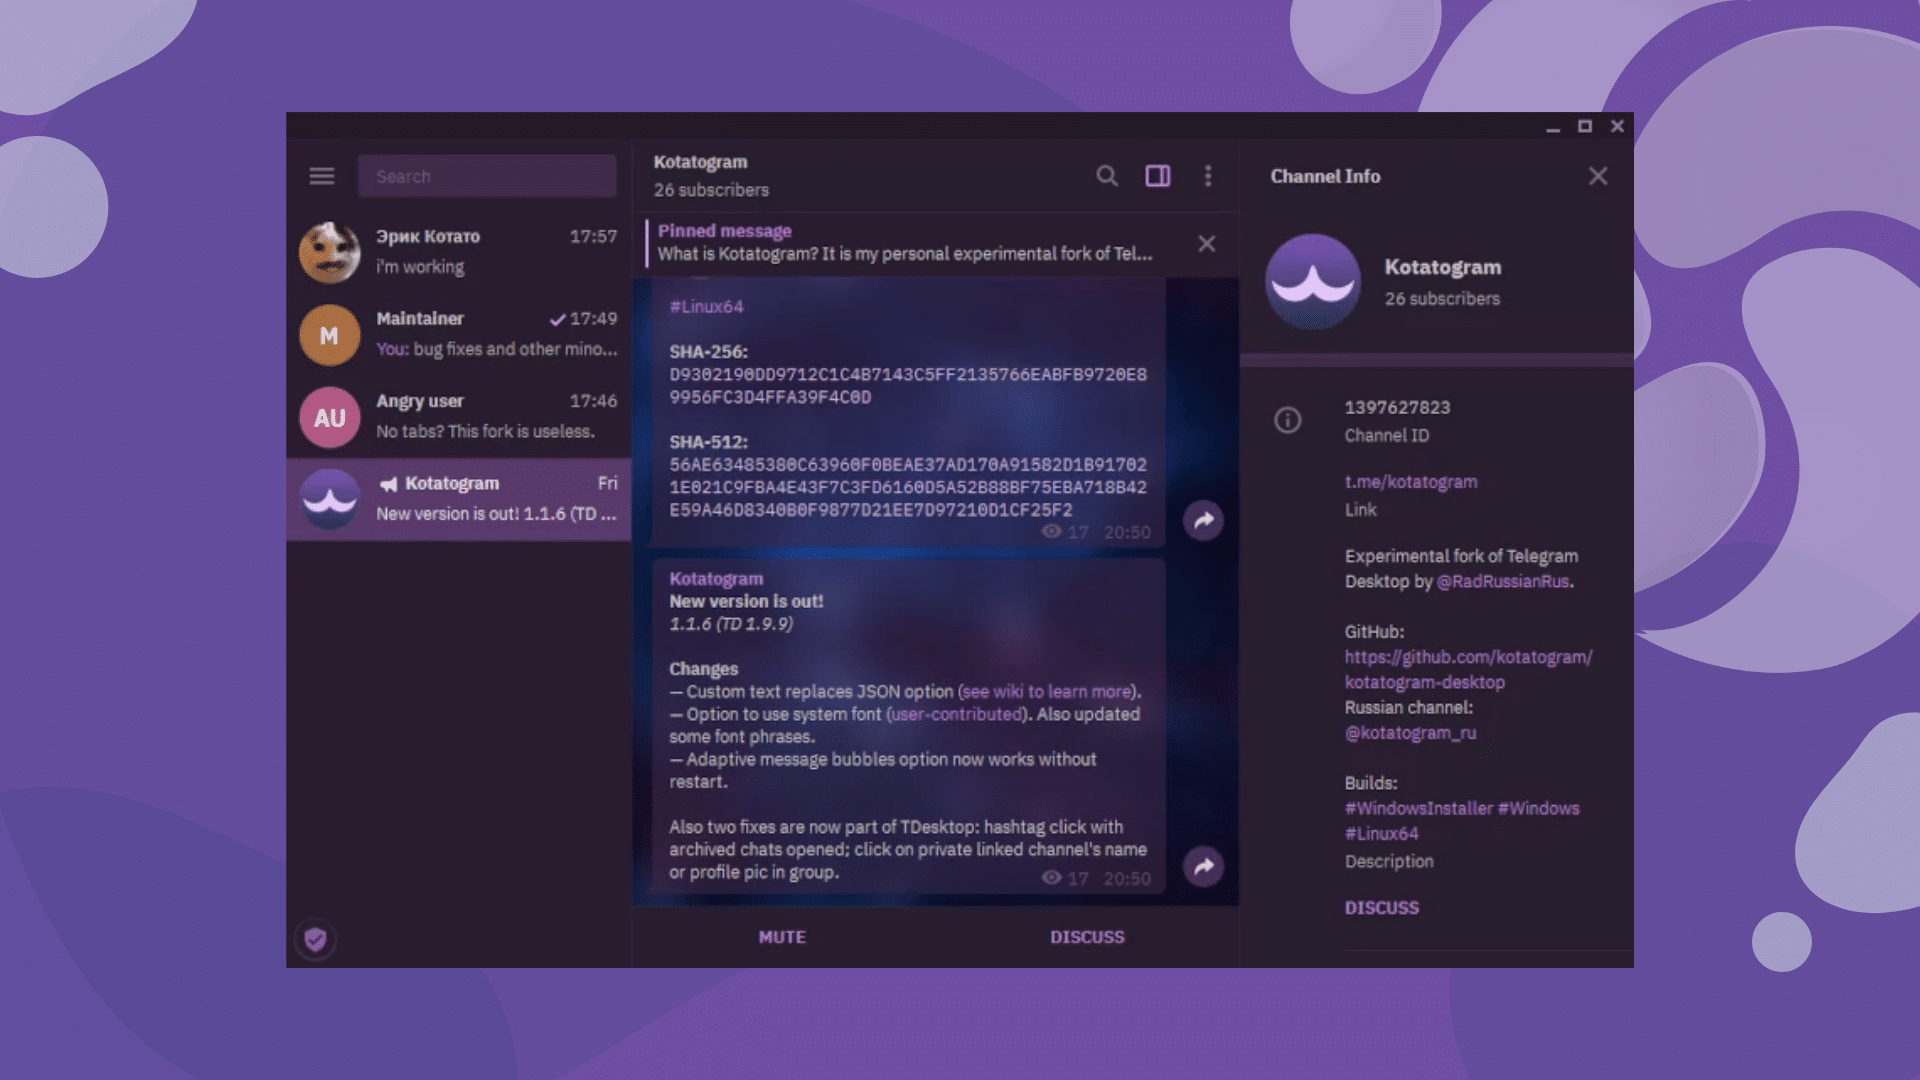This screenshot has width=1920, height=1080.
Task: Select the Maintainer chat in list
Action: coord(458,335)
